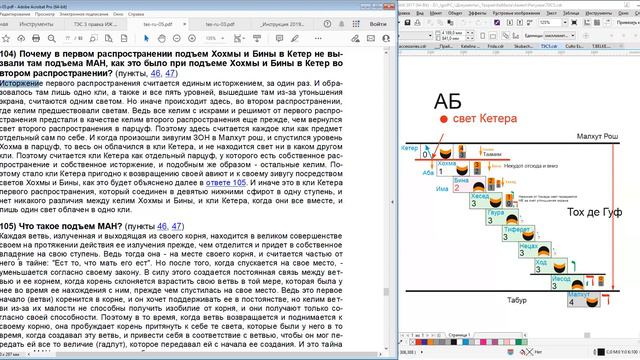Screen dimensions: 640x360
Task: Pick the black swatch in CorelDRAW palette
Action: [x=454, y=342]
